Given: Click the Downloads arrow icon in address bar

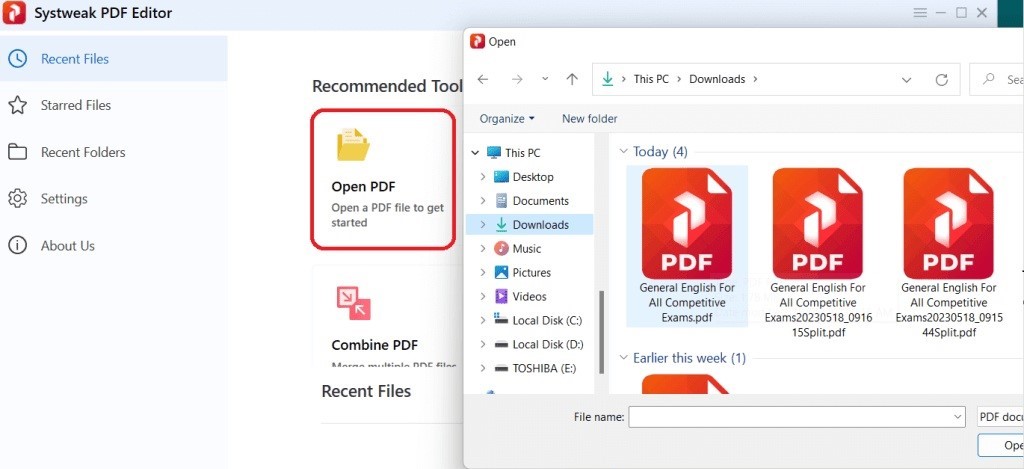Looking at the screenshot, I should click(x=608, y=79).
